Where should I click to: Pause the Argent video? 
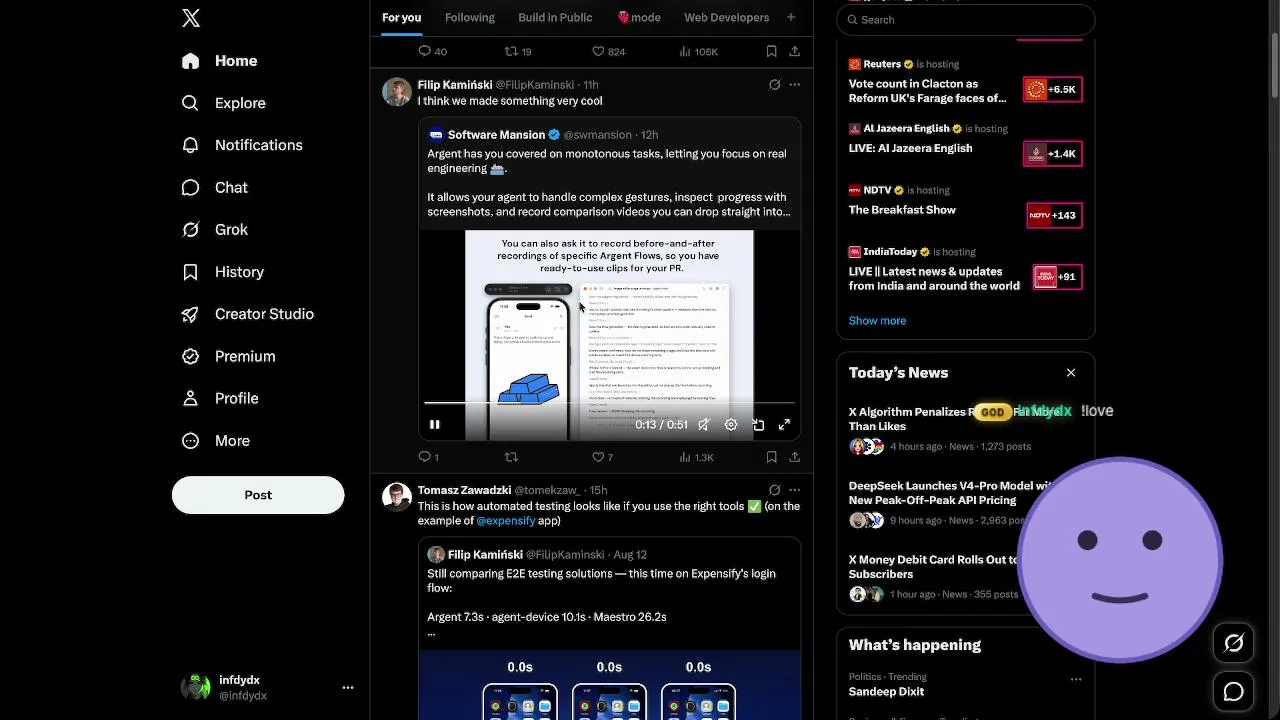(435, 425)
